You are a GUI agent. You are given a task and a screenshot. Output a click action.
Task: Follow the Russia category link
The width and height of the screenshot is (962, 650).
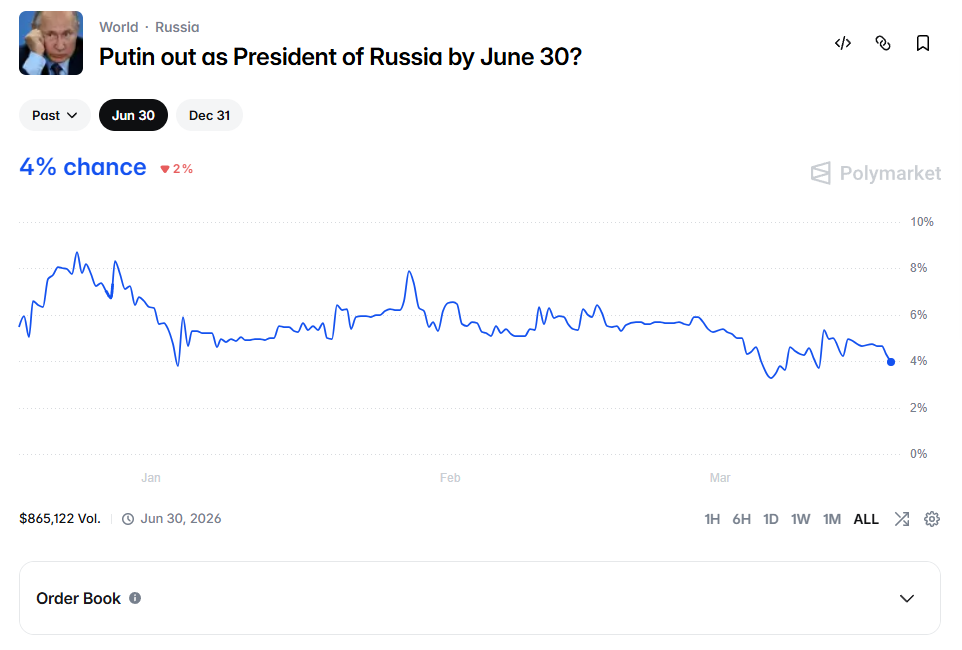[177, 27]
